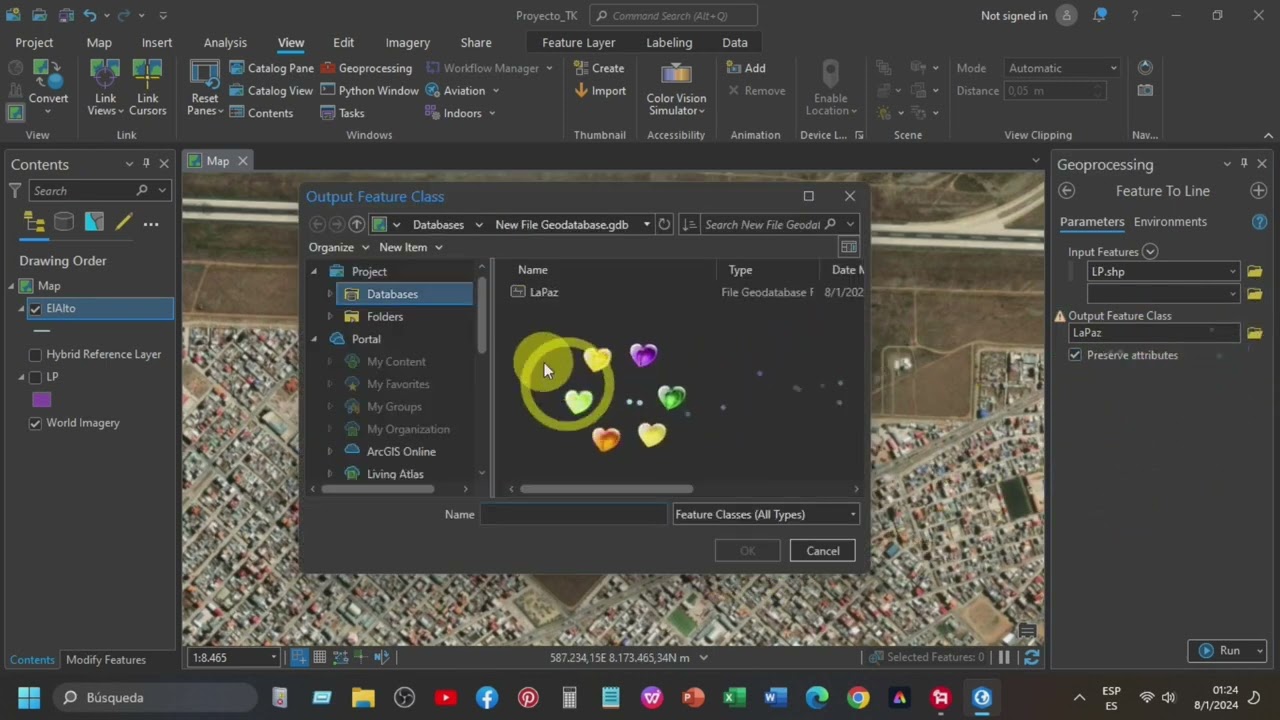The width and height of the screenshot is (1280, 720).
Task: Click the ElAlto line symbol
Action: pos(41,331)
